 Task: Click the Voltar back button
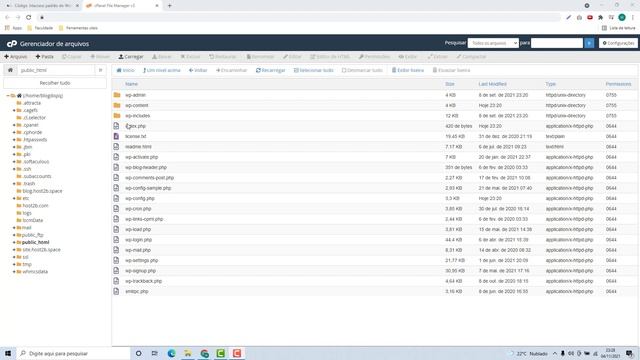coord(198,70)
